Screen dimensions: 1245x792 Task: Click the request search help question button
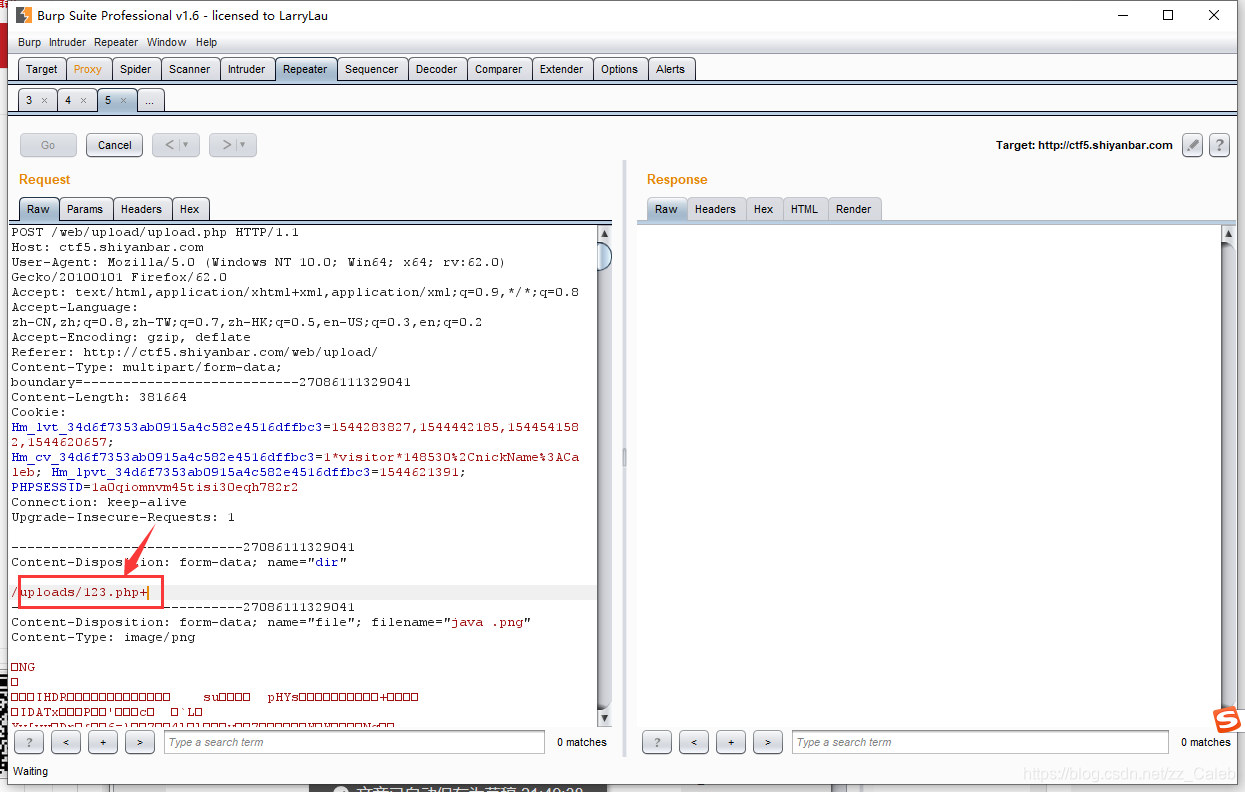29,742
